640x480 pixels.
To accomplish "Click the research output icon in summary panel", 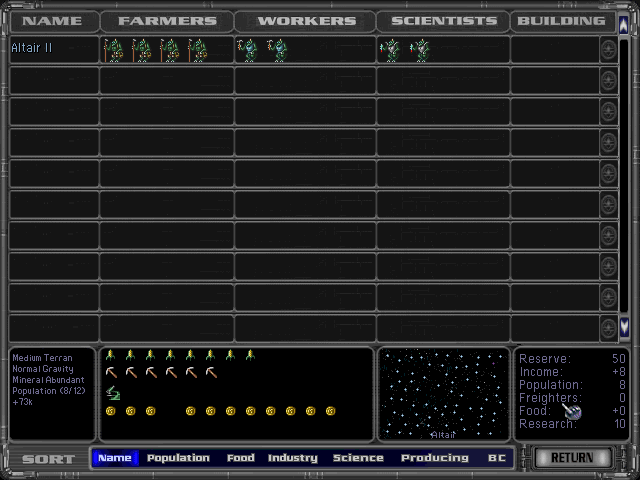I will 113,393.
